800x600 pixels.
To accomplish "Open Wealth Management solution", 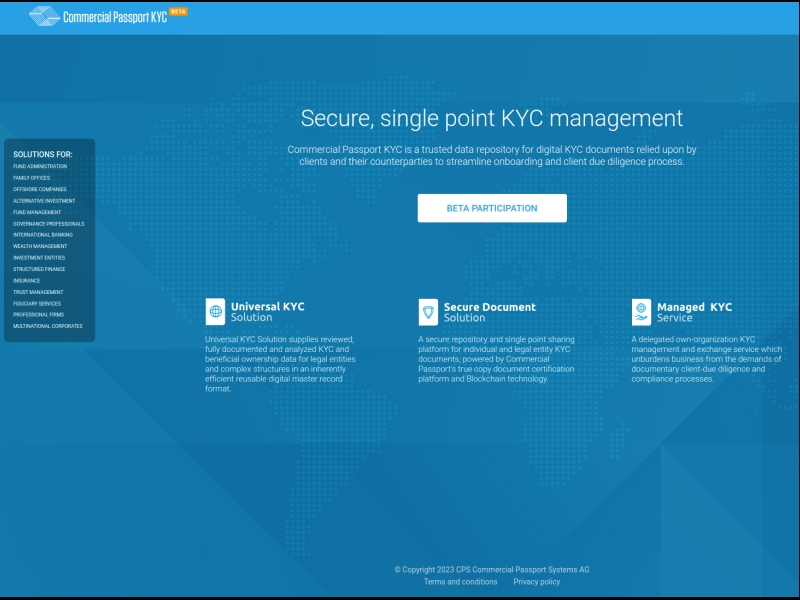I will [40, 246].
